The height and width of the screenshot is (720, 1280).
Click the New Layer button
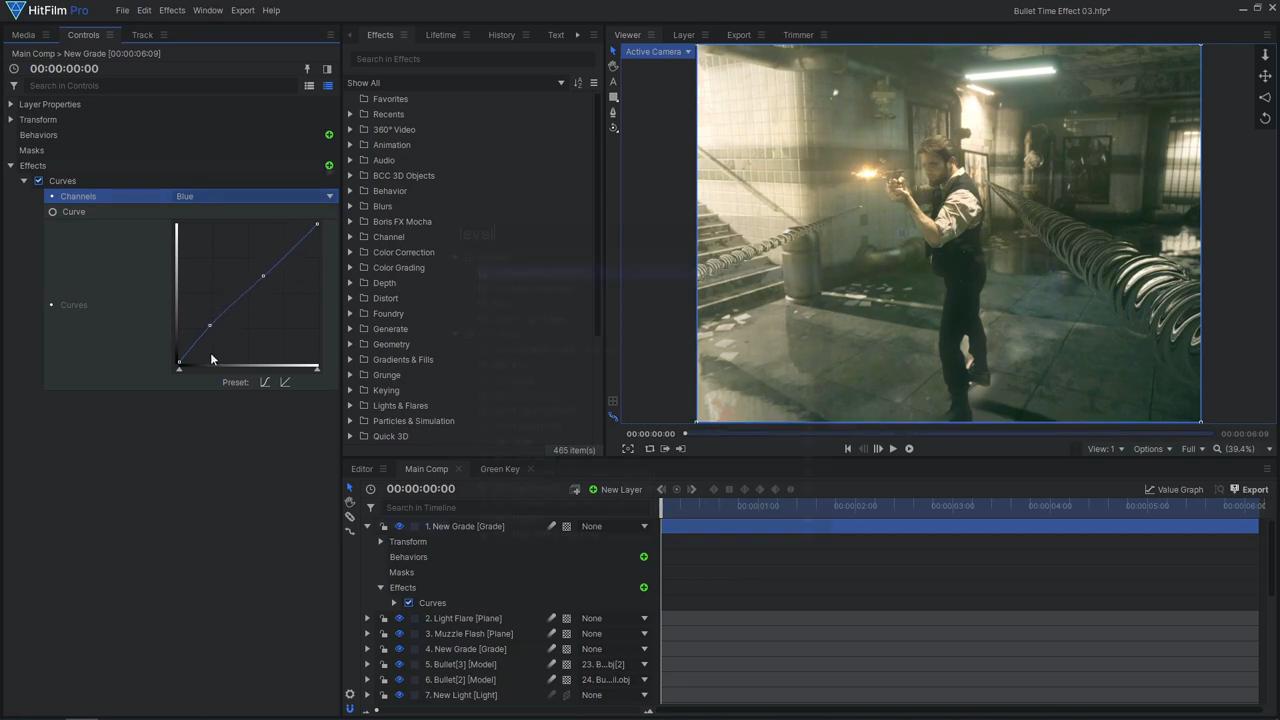pos(615,490)
